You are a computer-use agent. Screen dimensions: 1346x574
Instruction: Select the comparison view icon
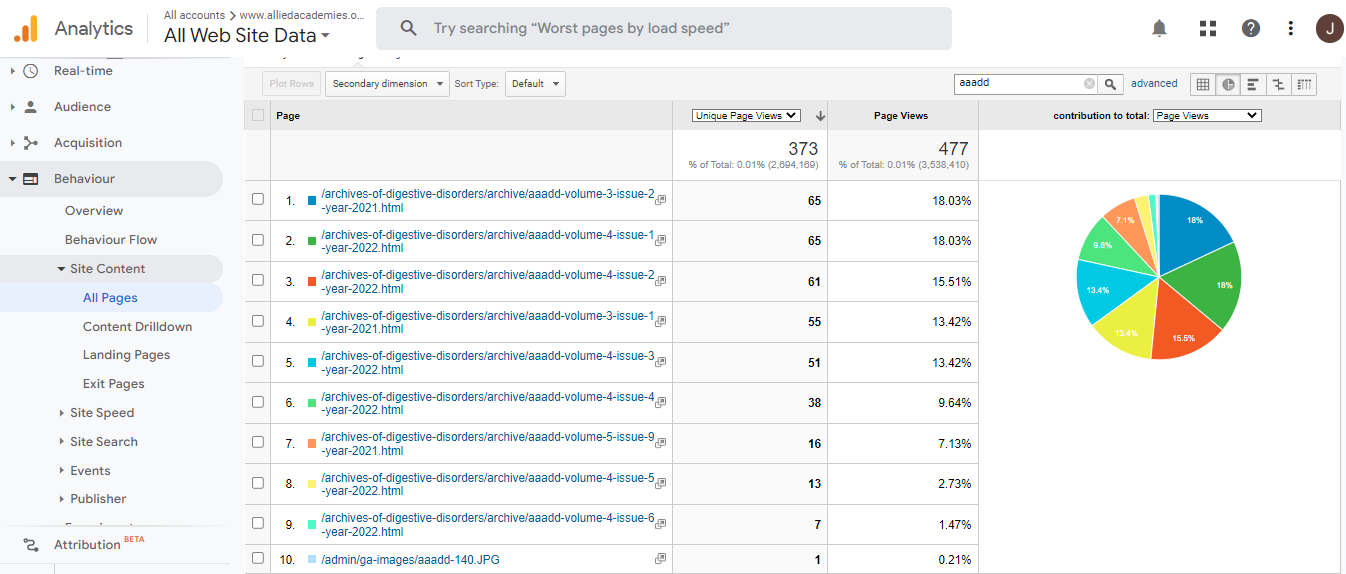1278,84
